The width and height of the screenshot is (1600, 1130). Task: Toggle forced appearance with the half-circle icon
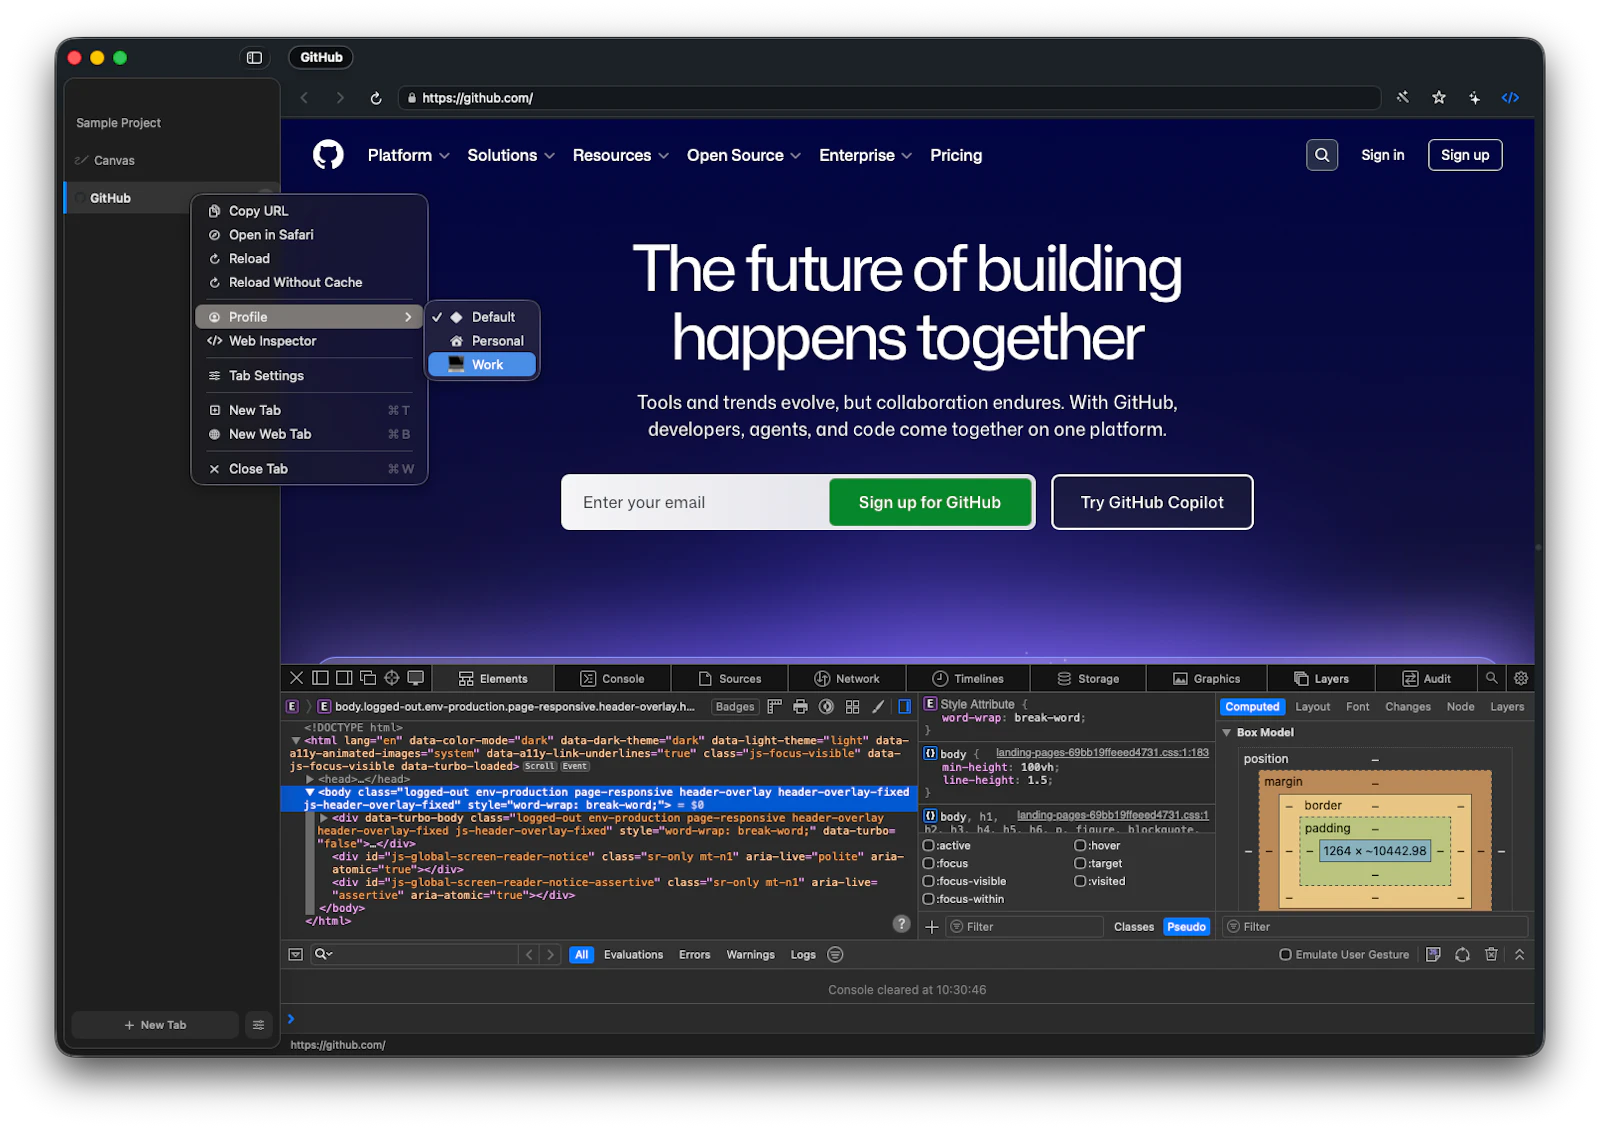click(x=826, y=706)
